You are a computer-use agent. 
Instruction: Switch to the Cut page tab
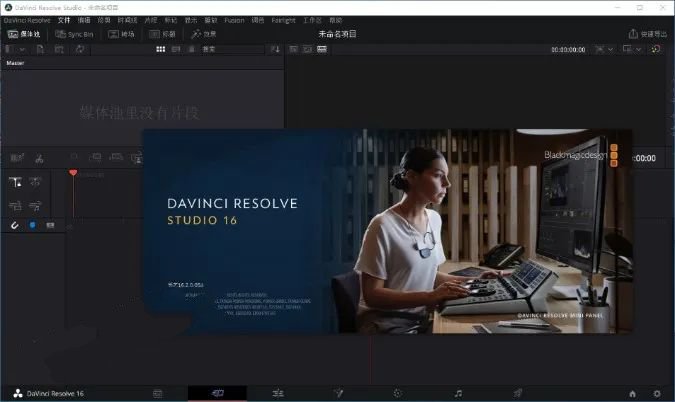click(217, 393)
